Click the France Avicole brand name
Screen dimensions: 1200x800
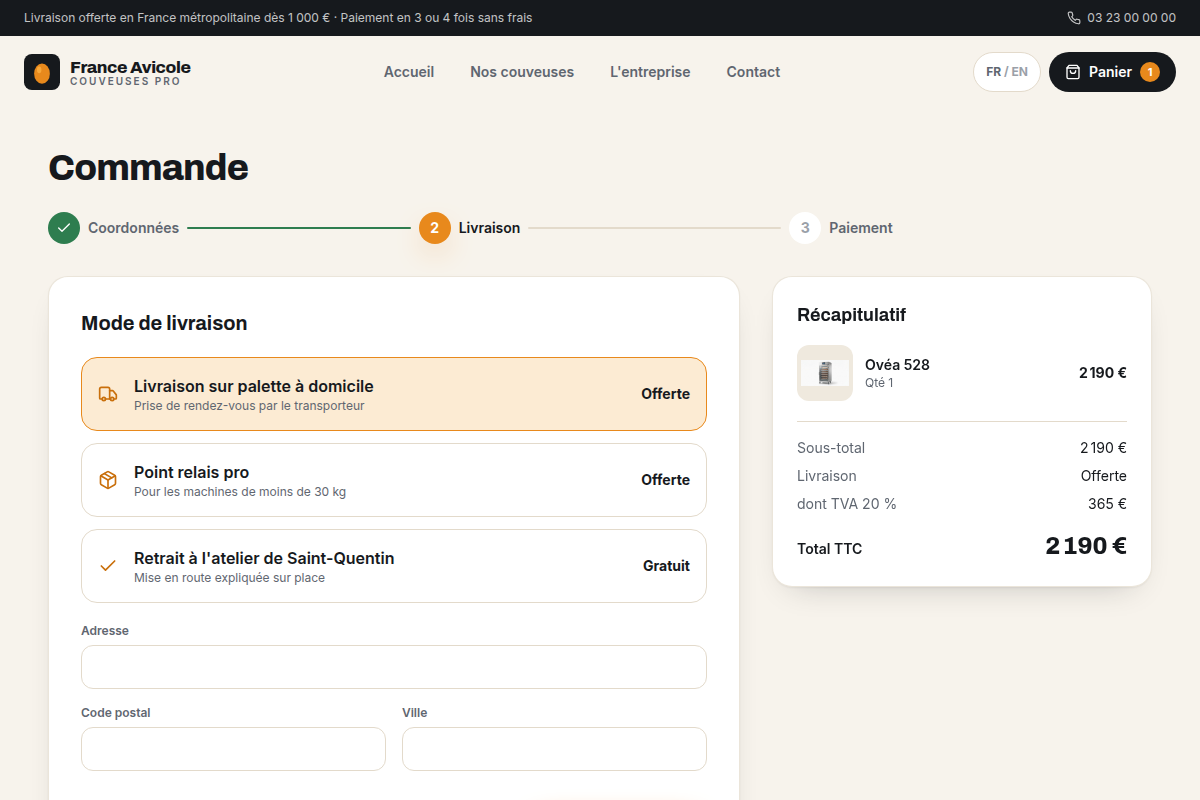[130, 67]
